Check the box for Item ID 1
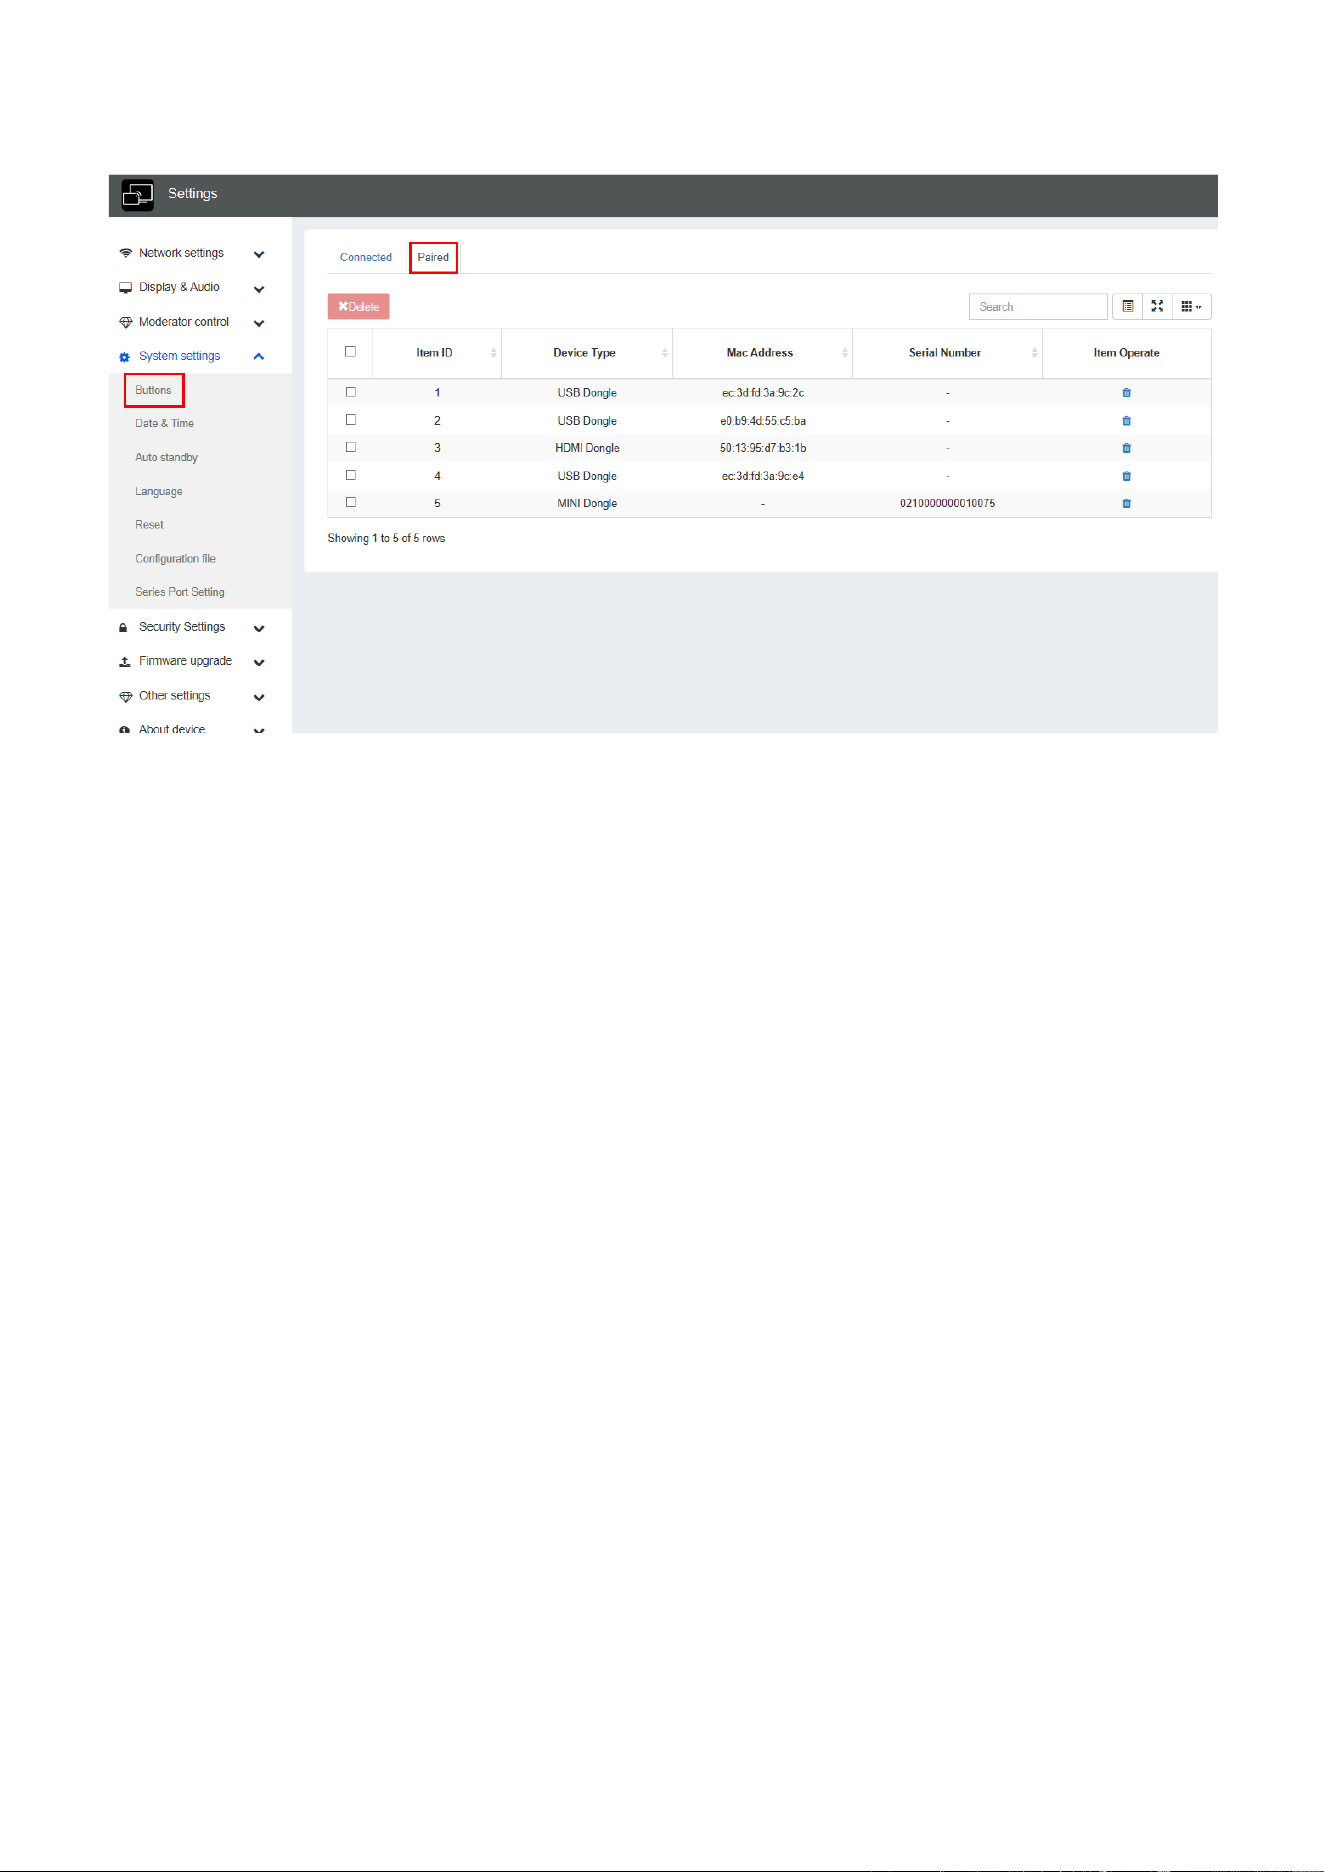 click(x=351, y=392)
